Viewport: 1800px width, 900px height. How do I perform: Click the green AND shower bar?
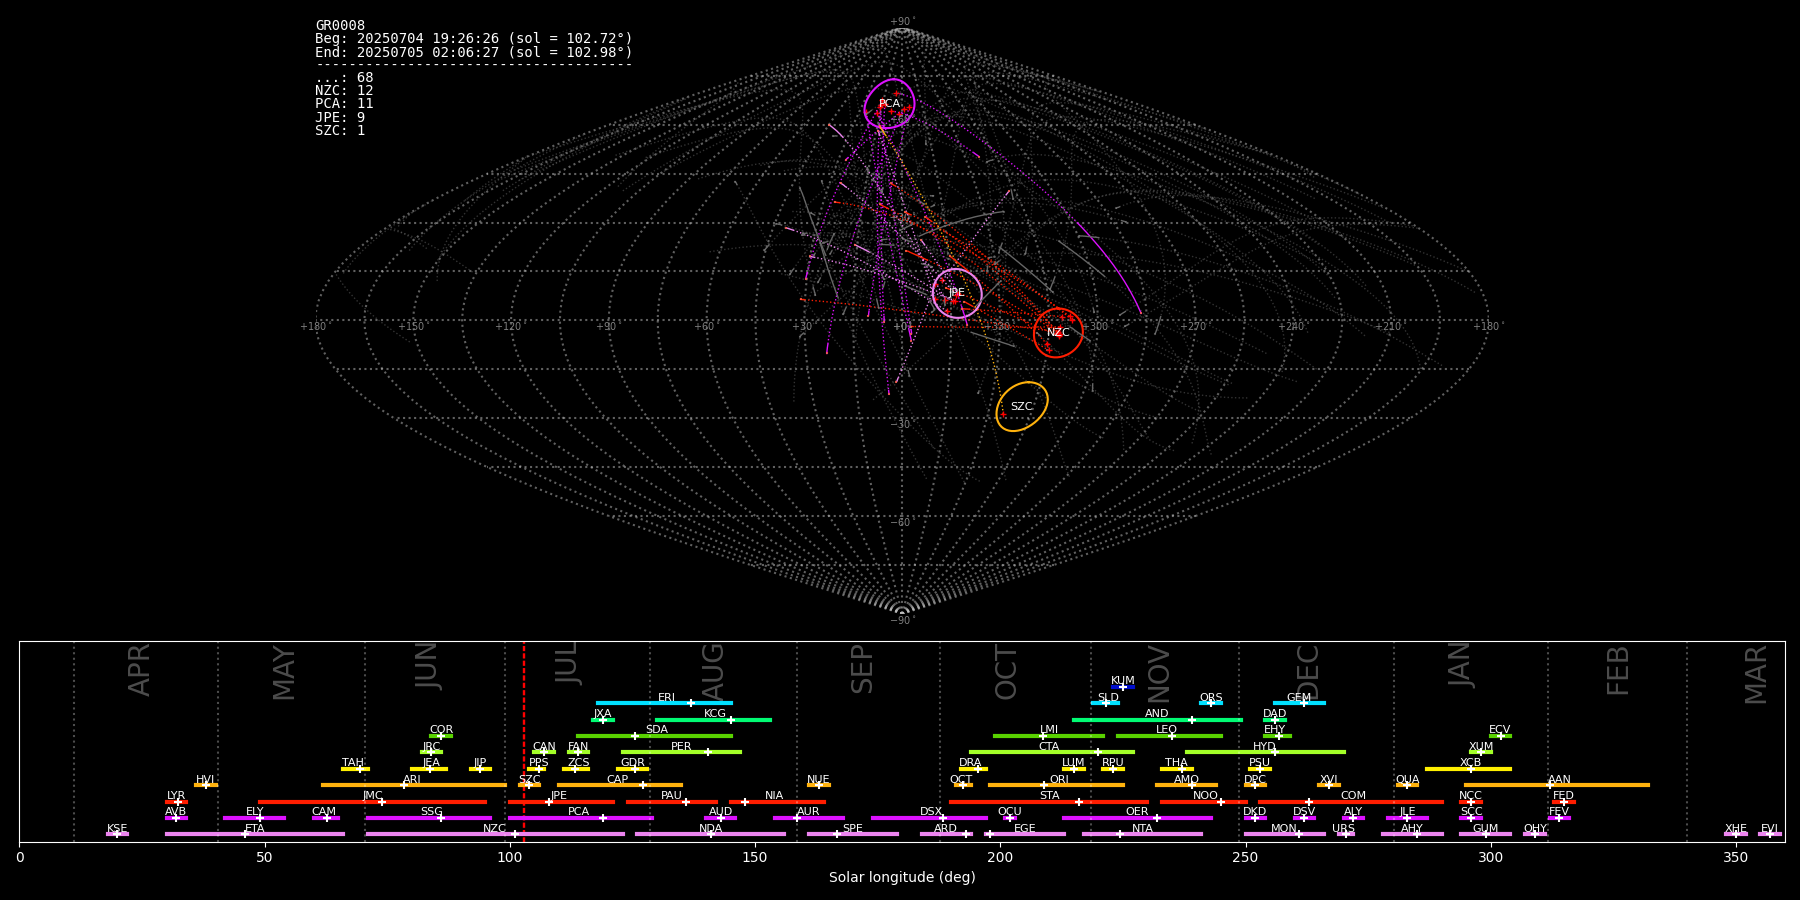click(1157, 720)
